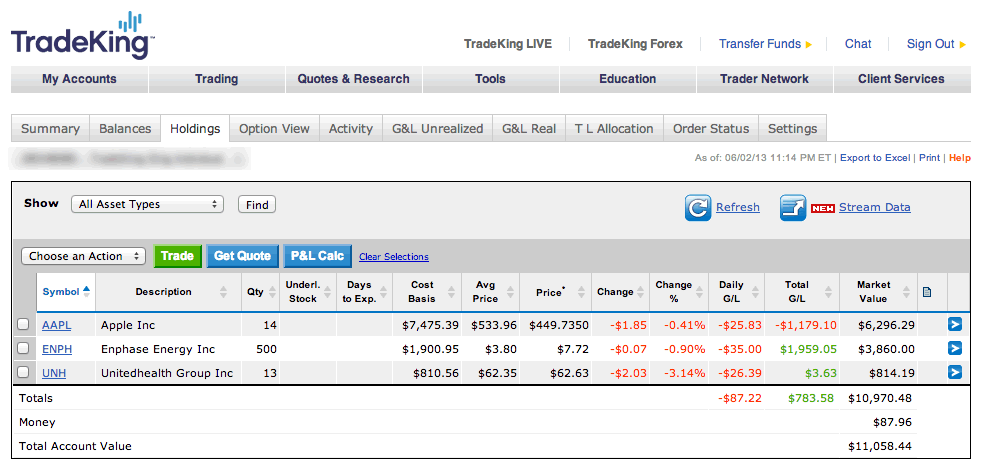Click the Export to Excel link
The height and width of the screenshot is (468, 985).
(875, 158)
